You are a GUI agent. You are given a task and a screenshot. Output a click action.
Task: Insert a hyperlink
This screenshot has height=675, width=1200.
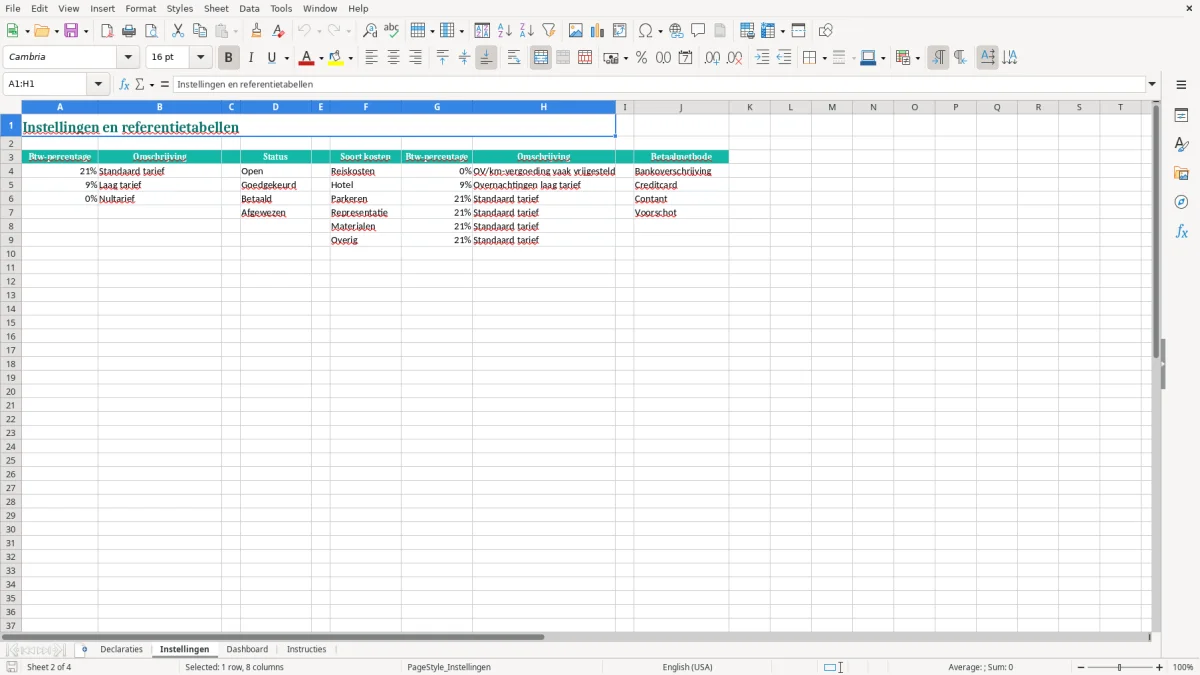point(676,31)
